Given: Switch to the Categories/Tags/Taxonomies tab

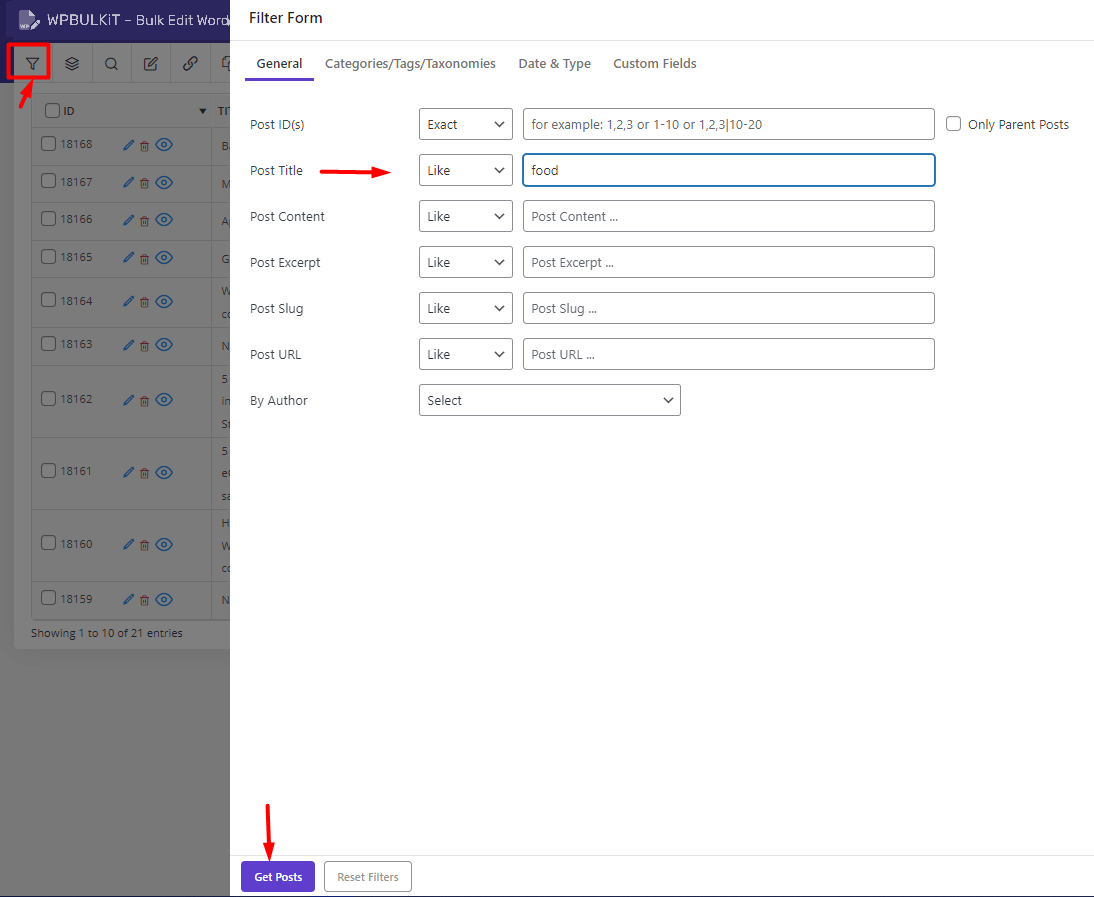Looking at the screenshot, I should click(x=410, y=63).
